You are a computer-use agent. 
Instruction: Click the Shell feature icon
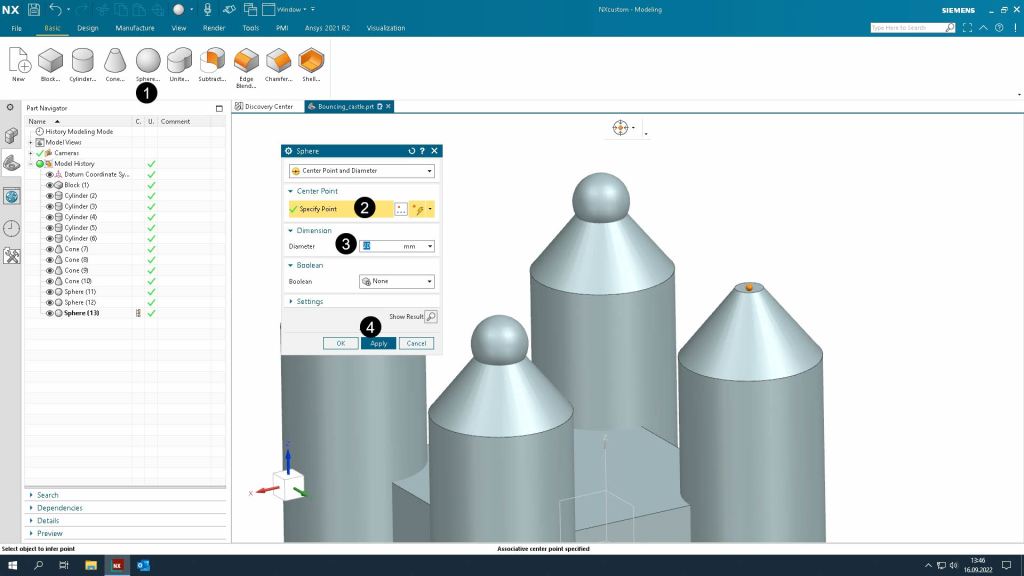tap(311, 60)
